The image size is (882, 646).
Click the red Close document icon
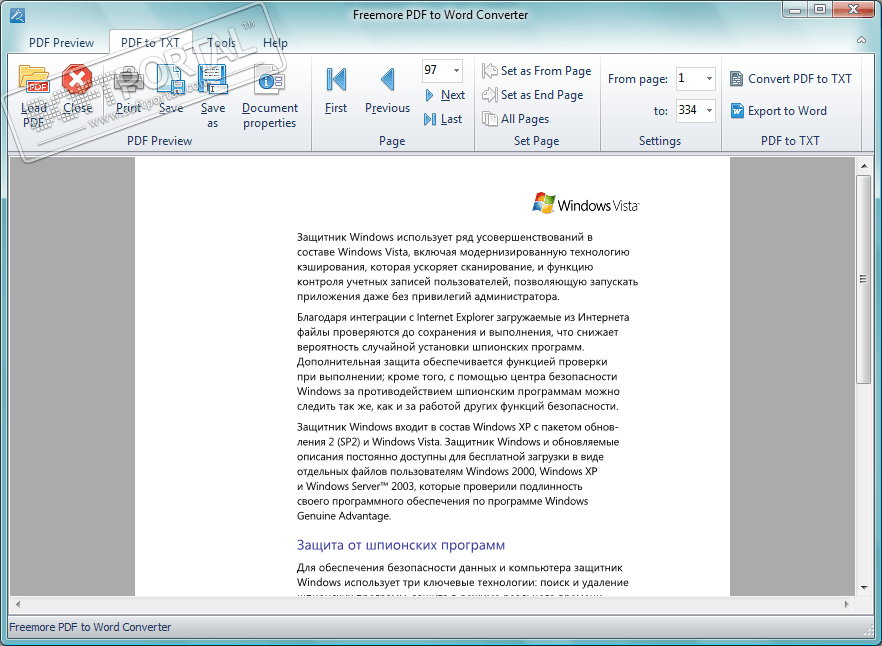[x=77, y=79]
